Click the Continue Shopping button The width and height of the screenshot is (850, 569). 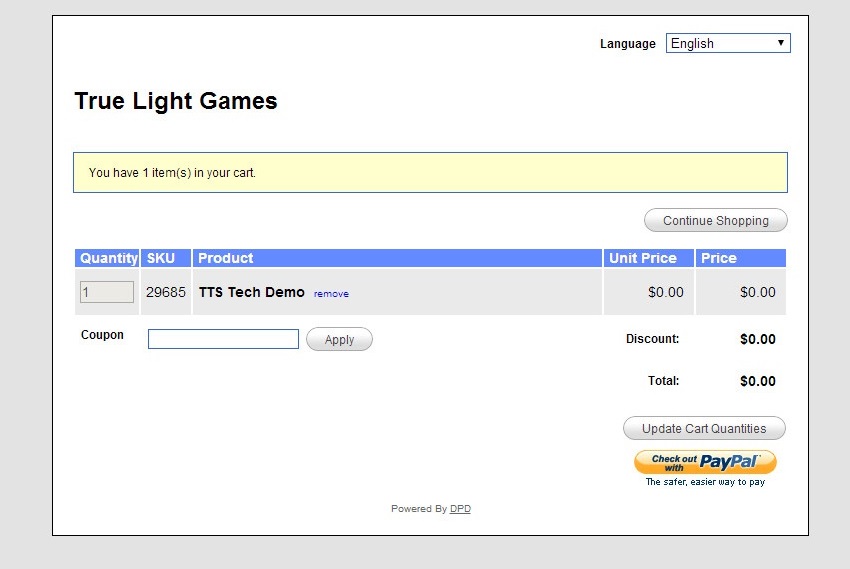coord(715,221)
